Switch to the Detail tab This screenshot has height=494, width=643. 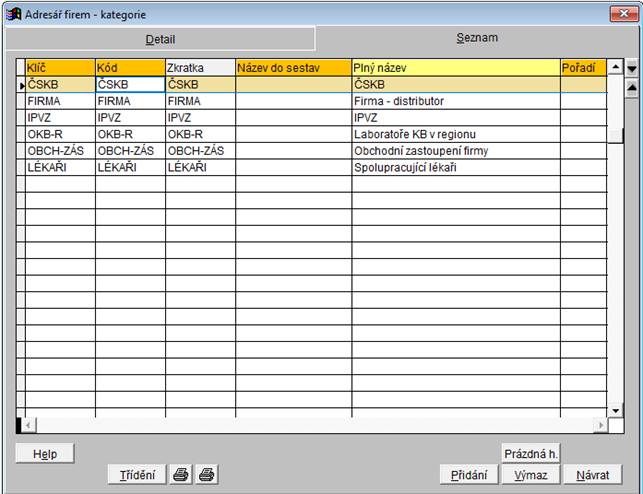(160, 39)
